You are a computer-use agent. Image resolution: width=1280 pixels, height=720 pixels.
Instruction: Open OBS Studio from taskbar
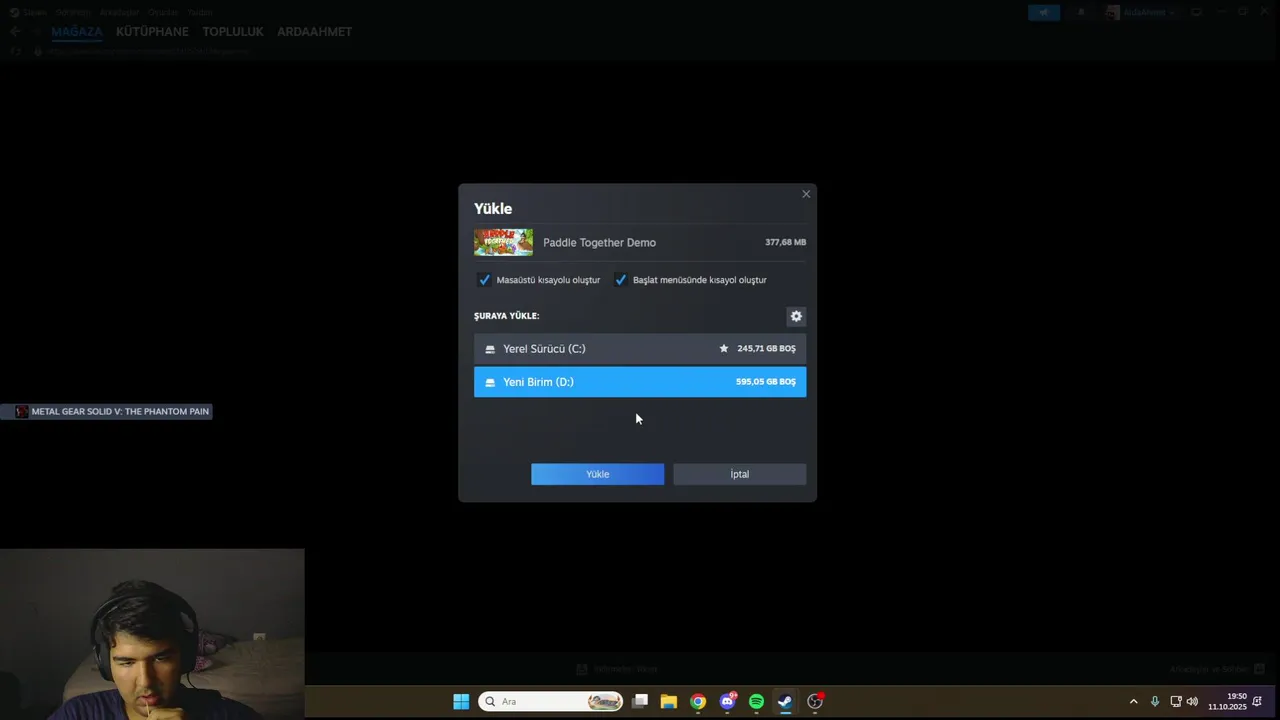coord(815,701)
